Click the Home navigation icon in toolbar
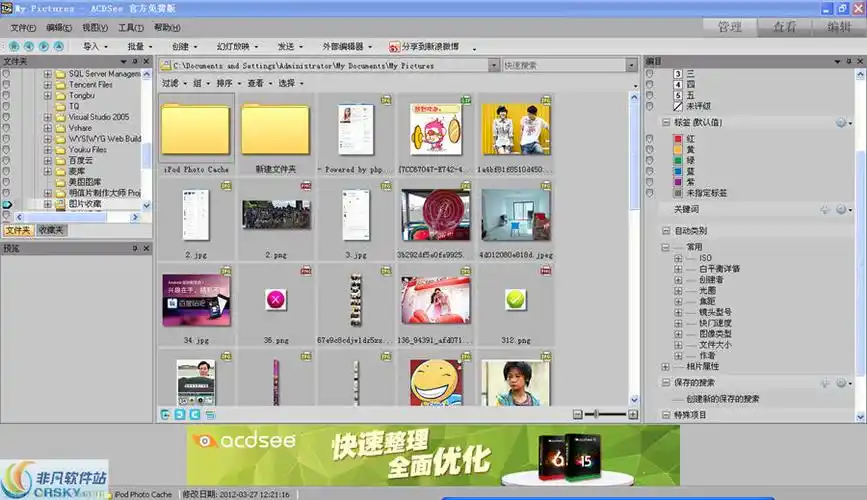867x500 pixels. 14,46
